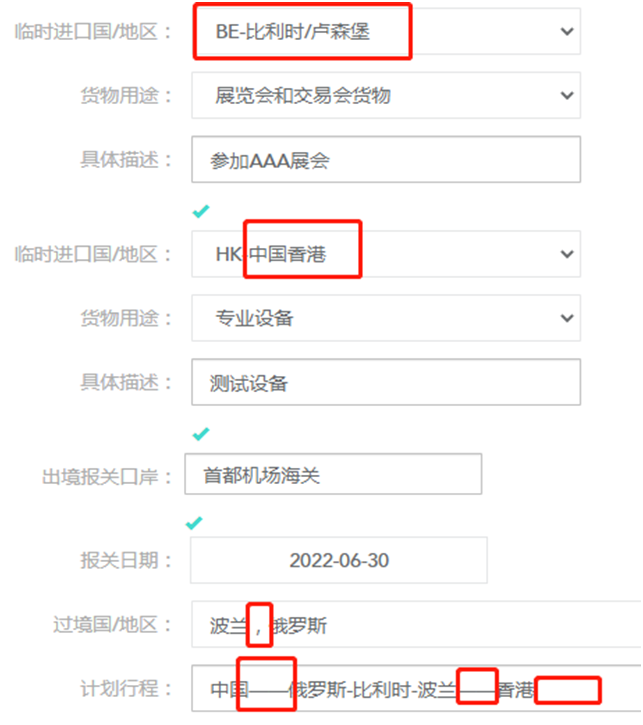Click the 参加AAA展会 description field
This screenshot has width=643, height=725.
[385, 160]
